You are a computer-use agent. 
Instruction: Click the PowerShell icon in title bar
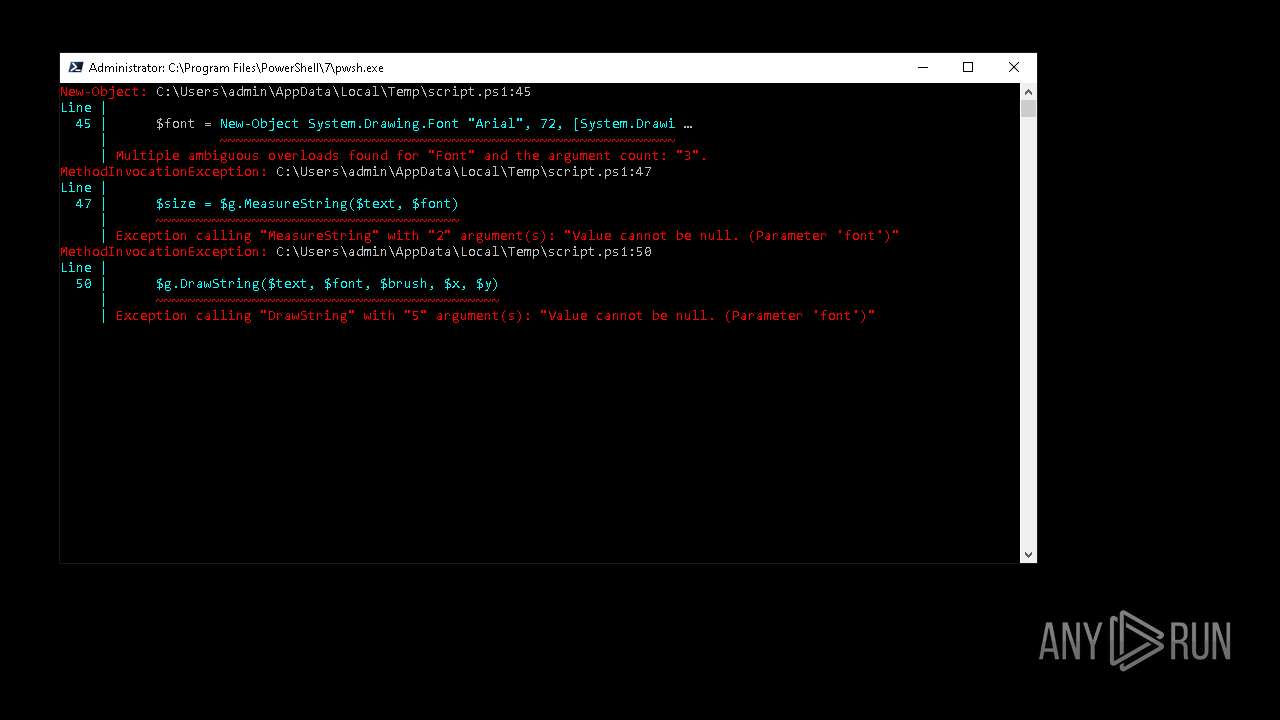coord(75,68)
